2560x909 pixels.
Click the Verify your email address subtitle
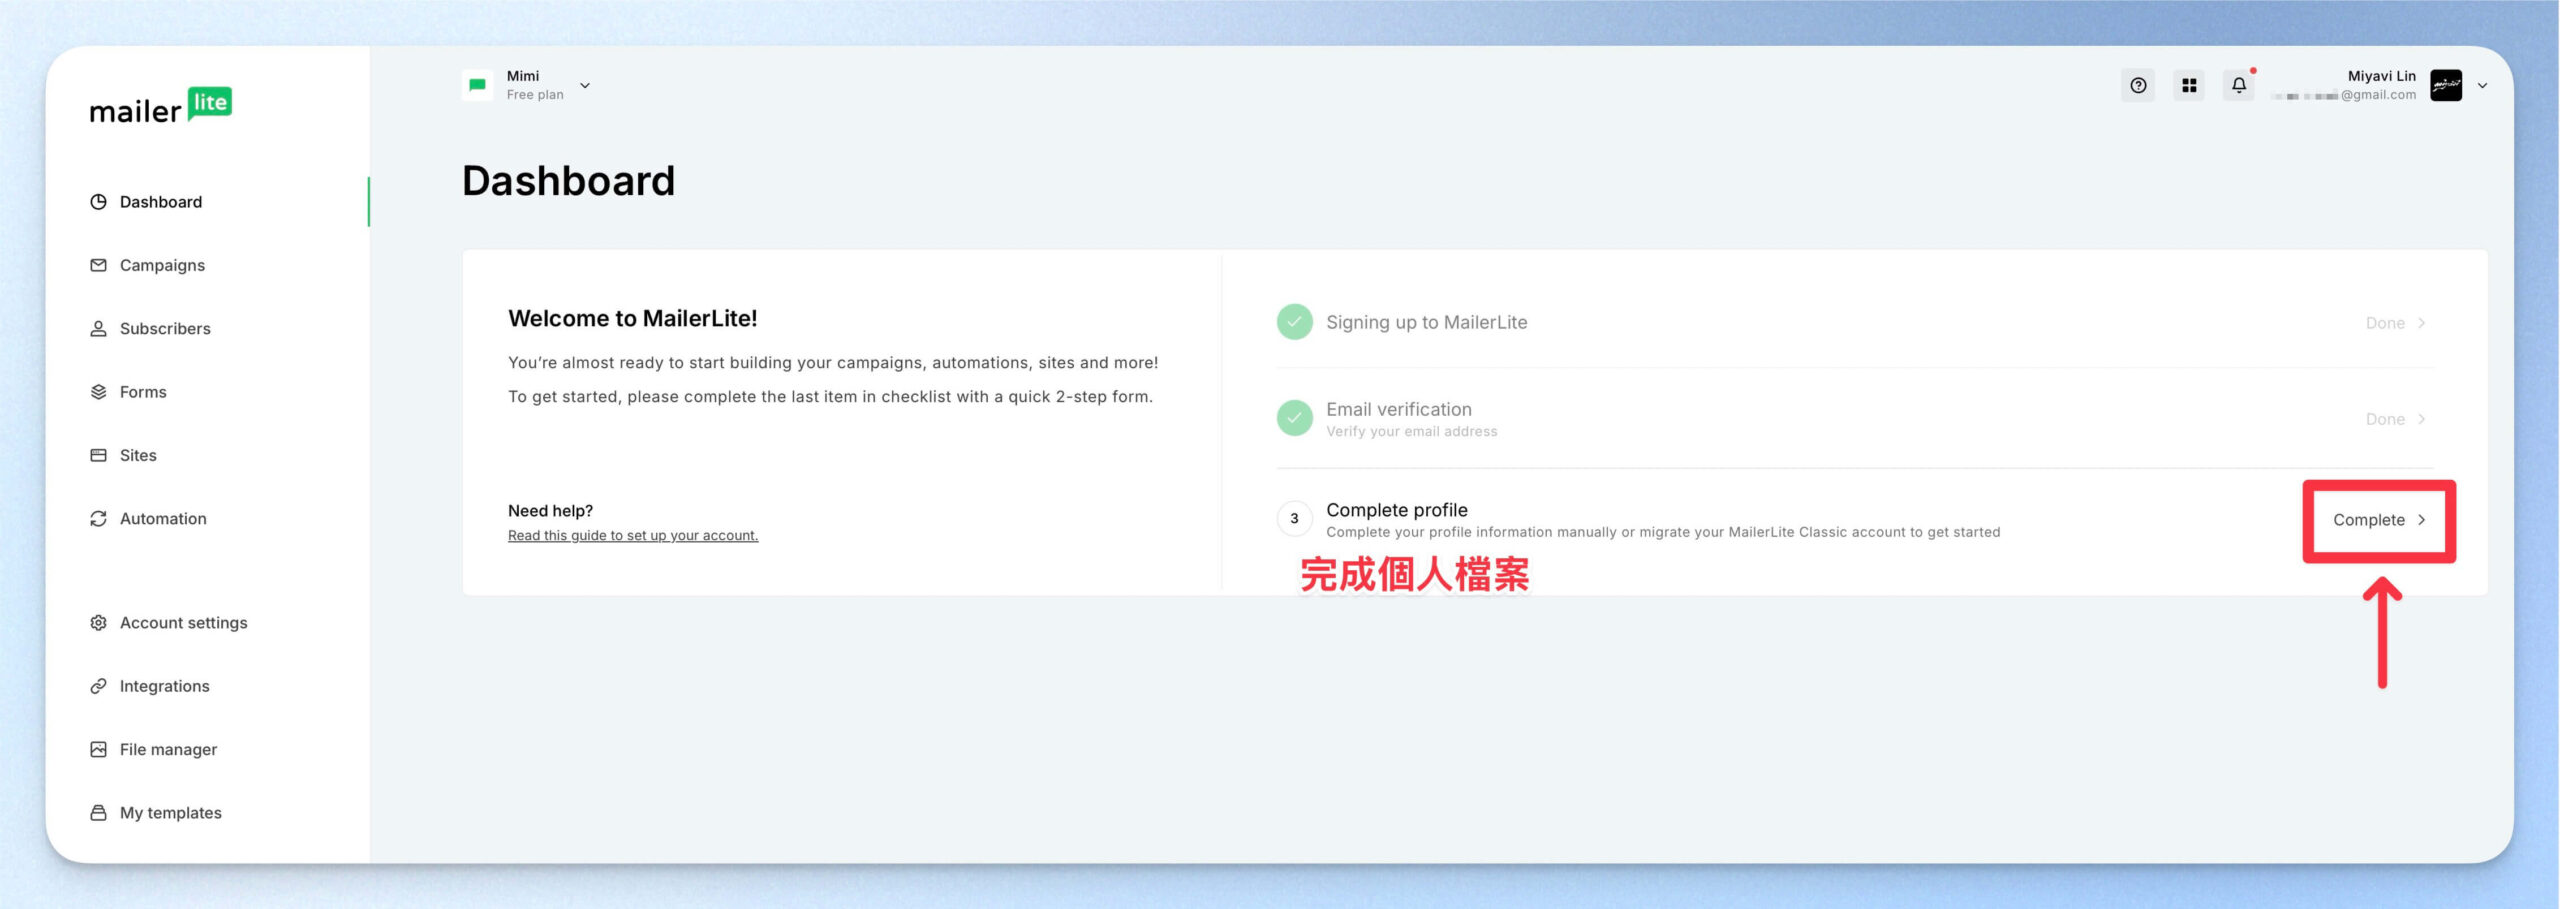[x=1412, y=432]
